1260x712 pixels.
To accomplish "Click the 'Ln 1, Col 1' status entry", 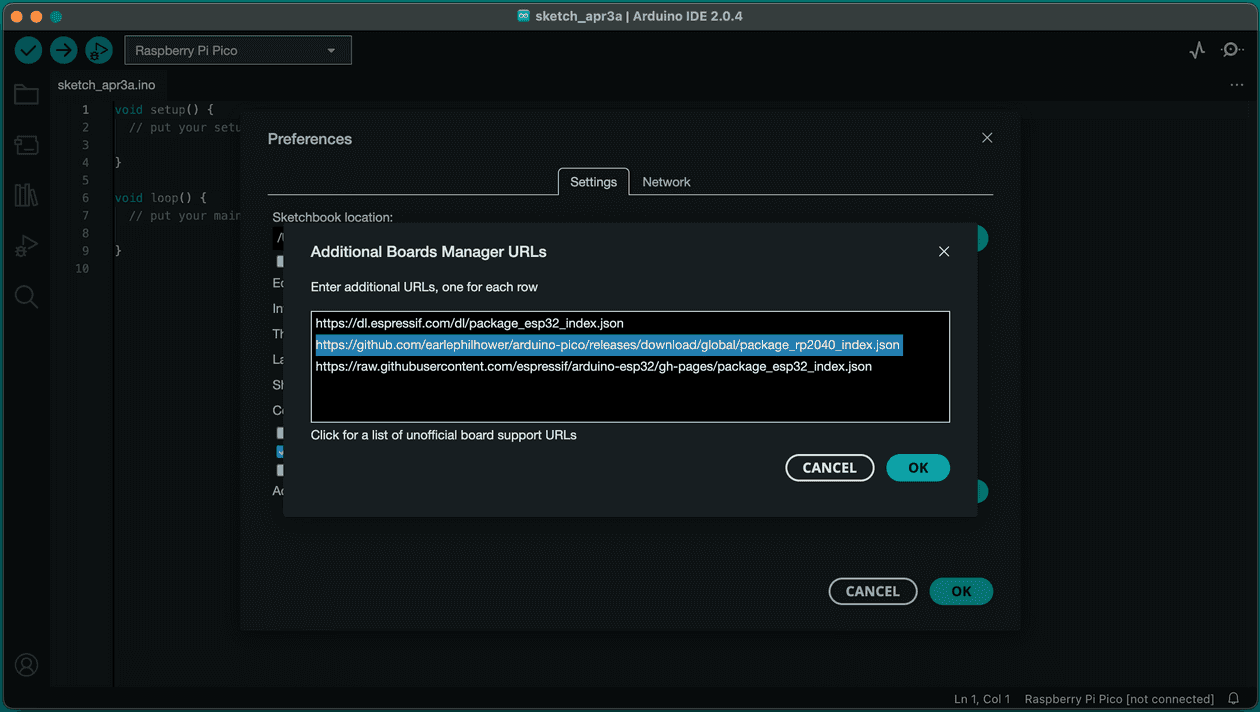I will 982,699.
